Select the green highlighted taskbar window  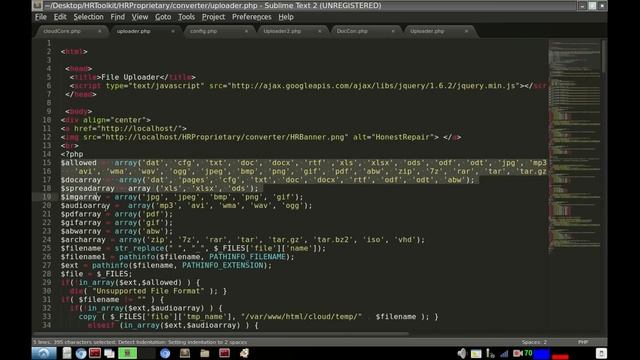[x=127, y=353]
